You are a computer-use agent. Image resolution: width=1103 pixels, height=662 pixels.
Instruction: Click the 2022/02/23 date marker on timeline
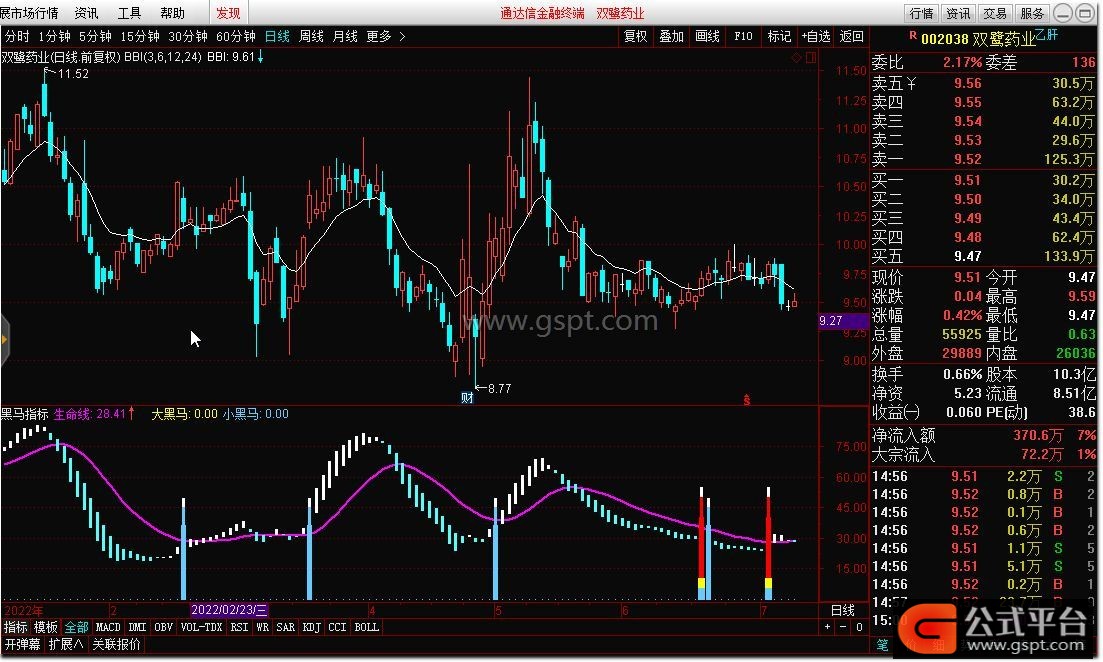(x=229, y=610)
